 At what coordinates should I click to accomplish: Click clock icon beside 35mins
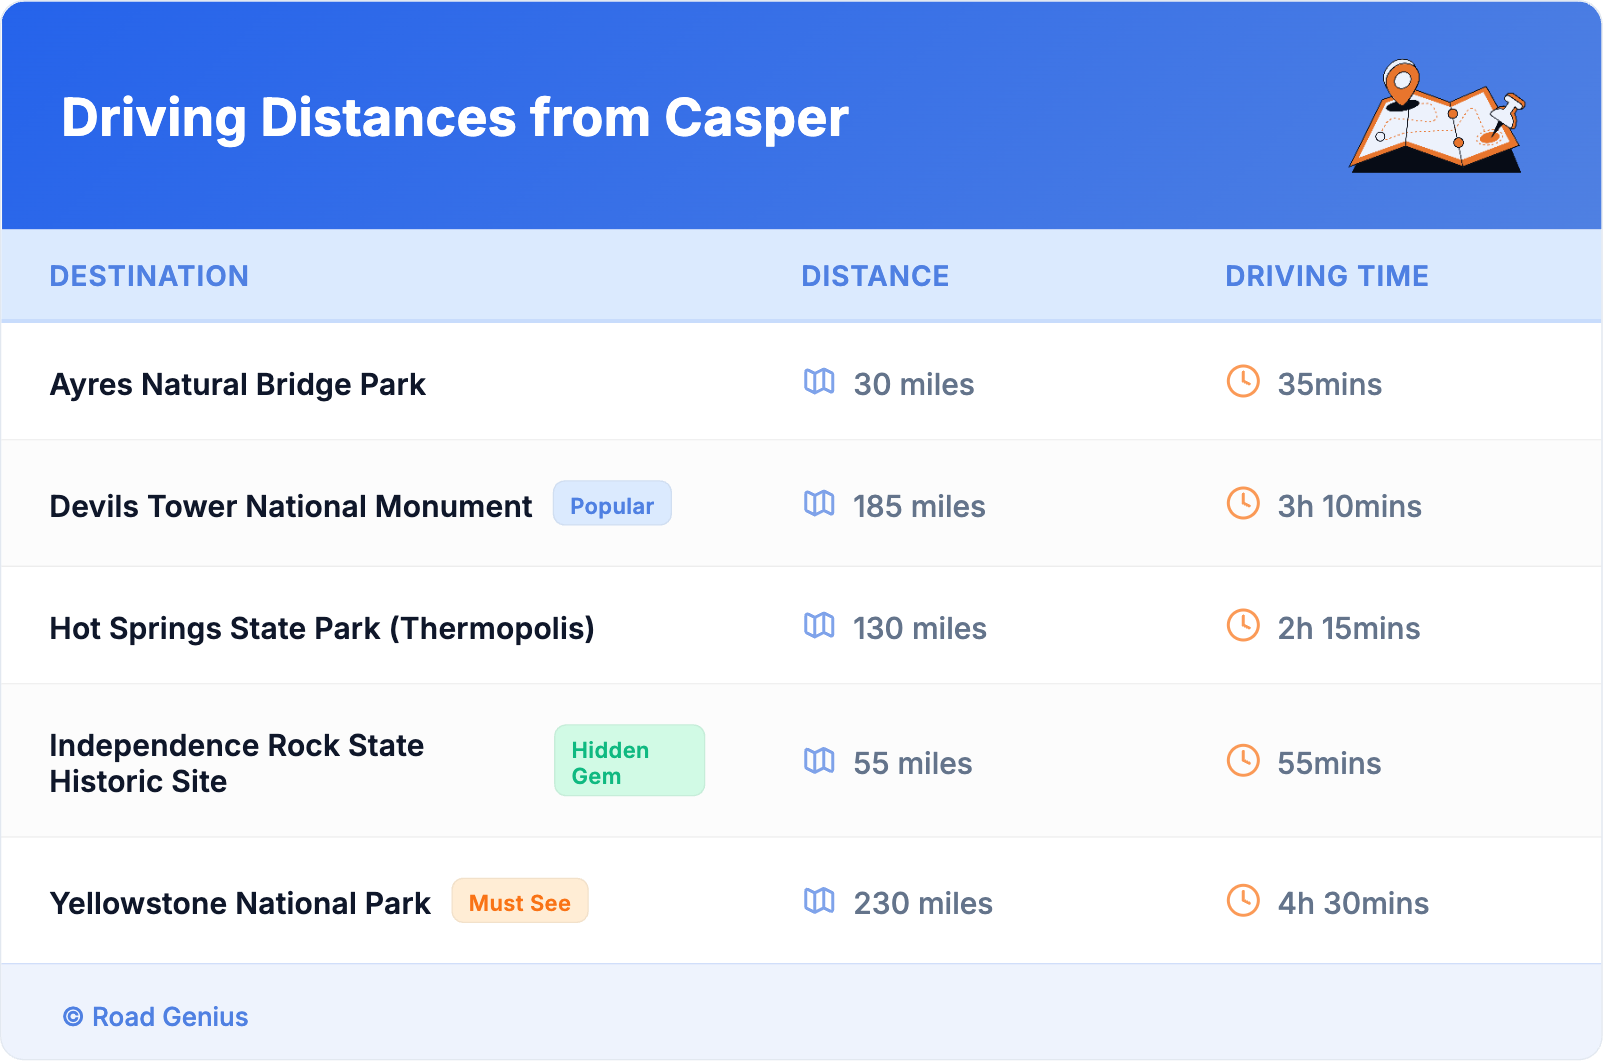pyautogui.click(x=1243, y=382)
